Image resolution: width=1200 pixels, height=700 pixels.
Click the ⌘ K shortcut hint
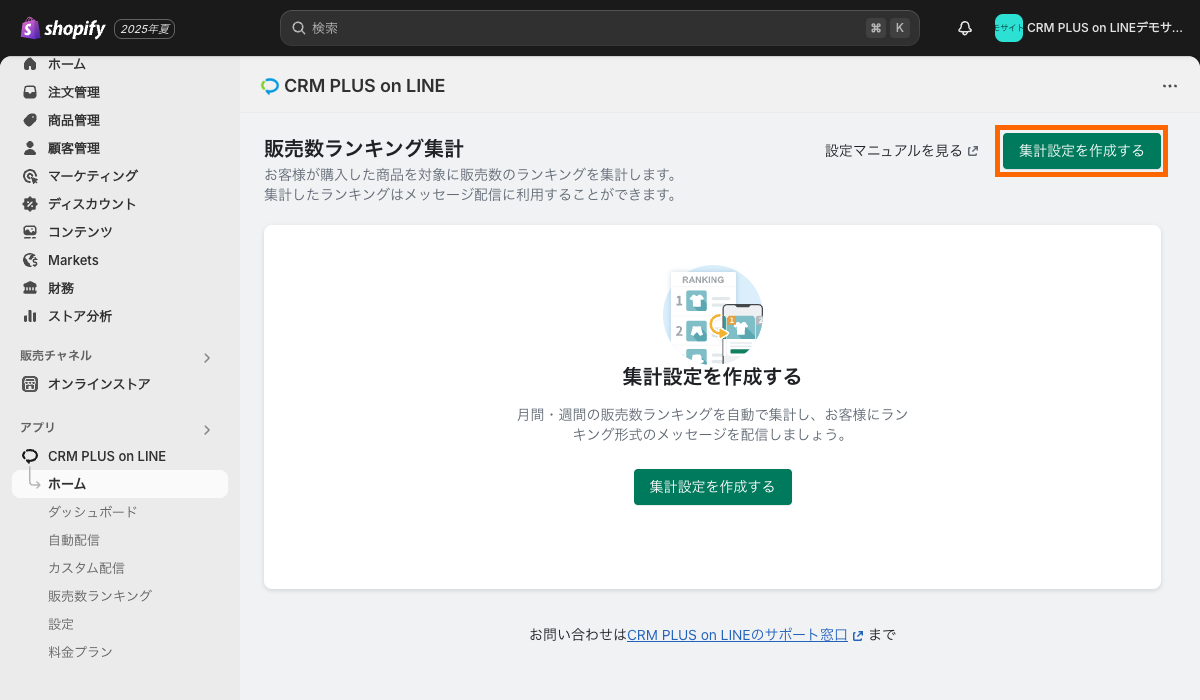pyautogui.click(x=887, y=28)
